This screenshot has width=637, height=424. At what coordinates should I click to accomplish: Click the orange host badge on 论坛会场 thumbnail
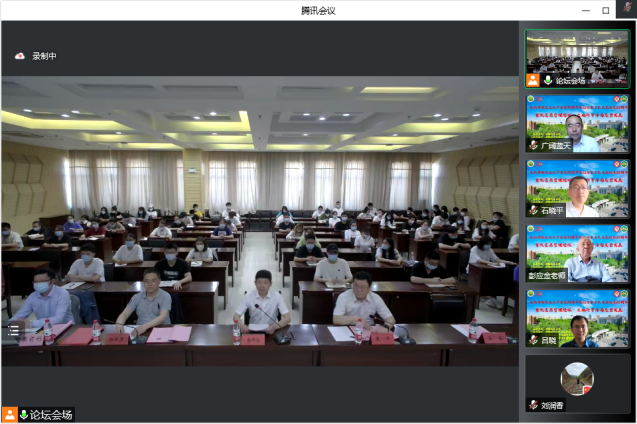click(534, 80)
